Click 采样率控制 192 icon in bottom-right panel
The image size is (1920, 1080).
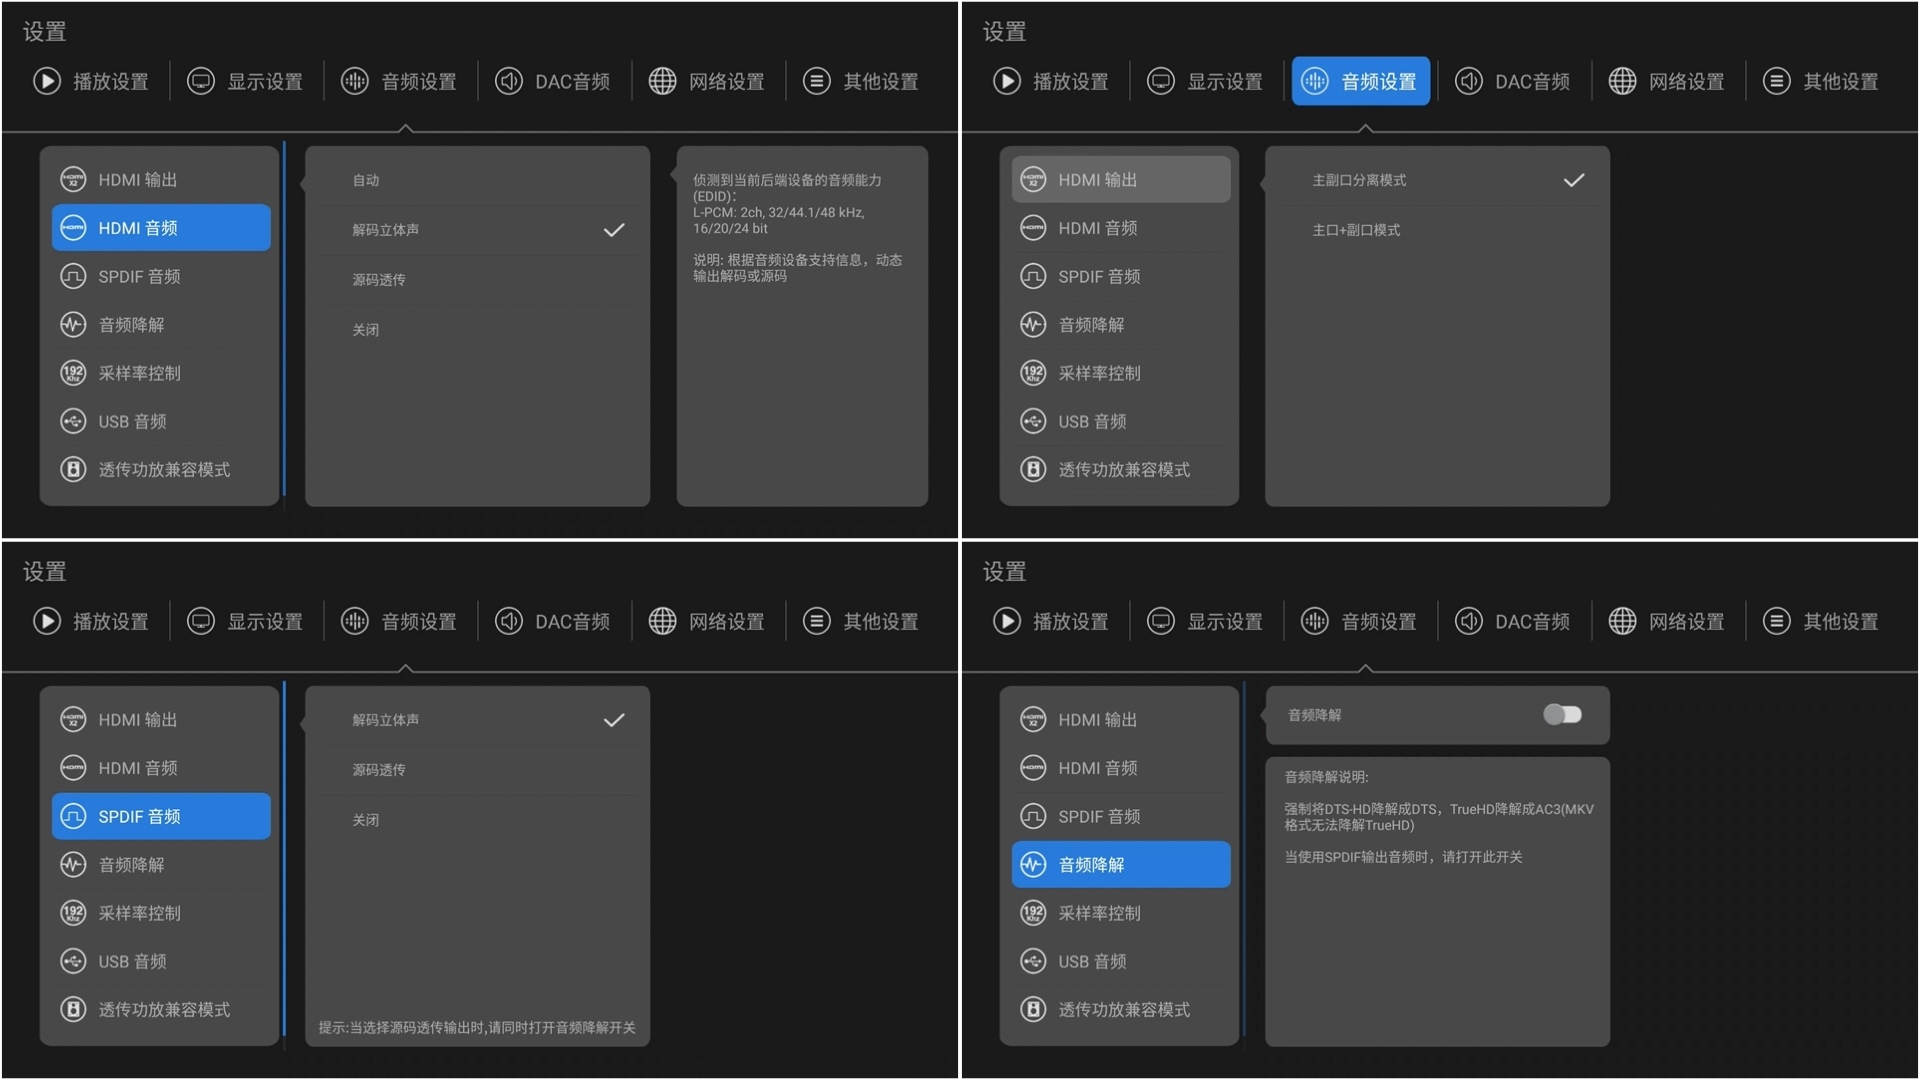(x=1033, y=913)
